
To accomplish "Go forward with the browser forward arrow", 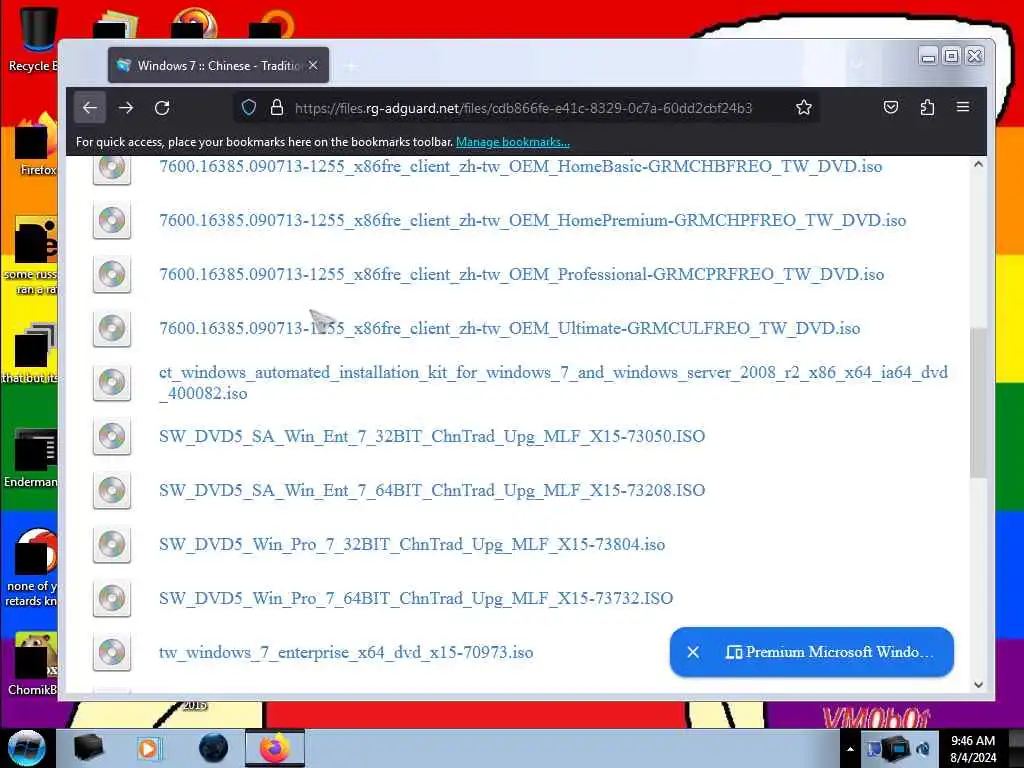I will 126,108.
